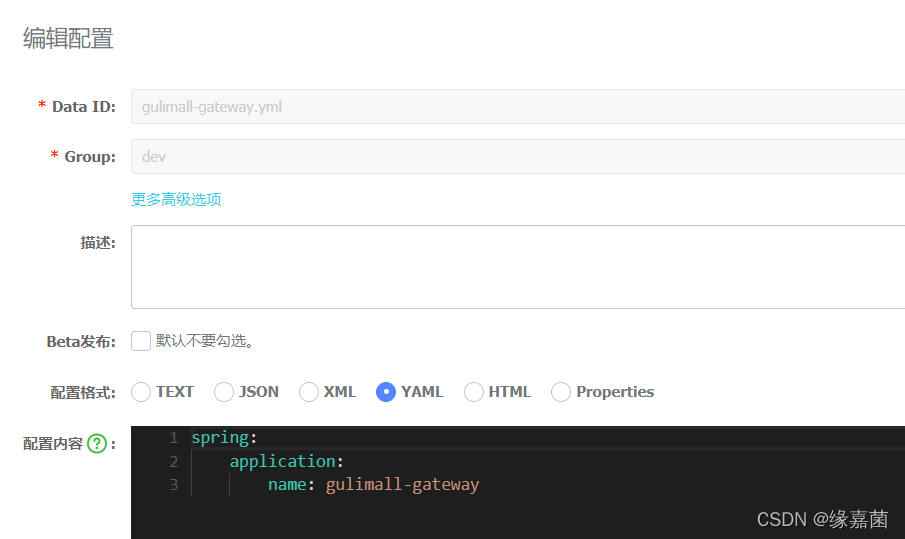Focus the 描述 description text area
This screenshot has width=905, height=539.
[518, 267]
